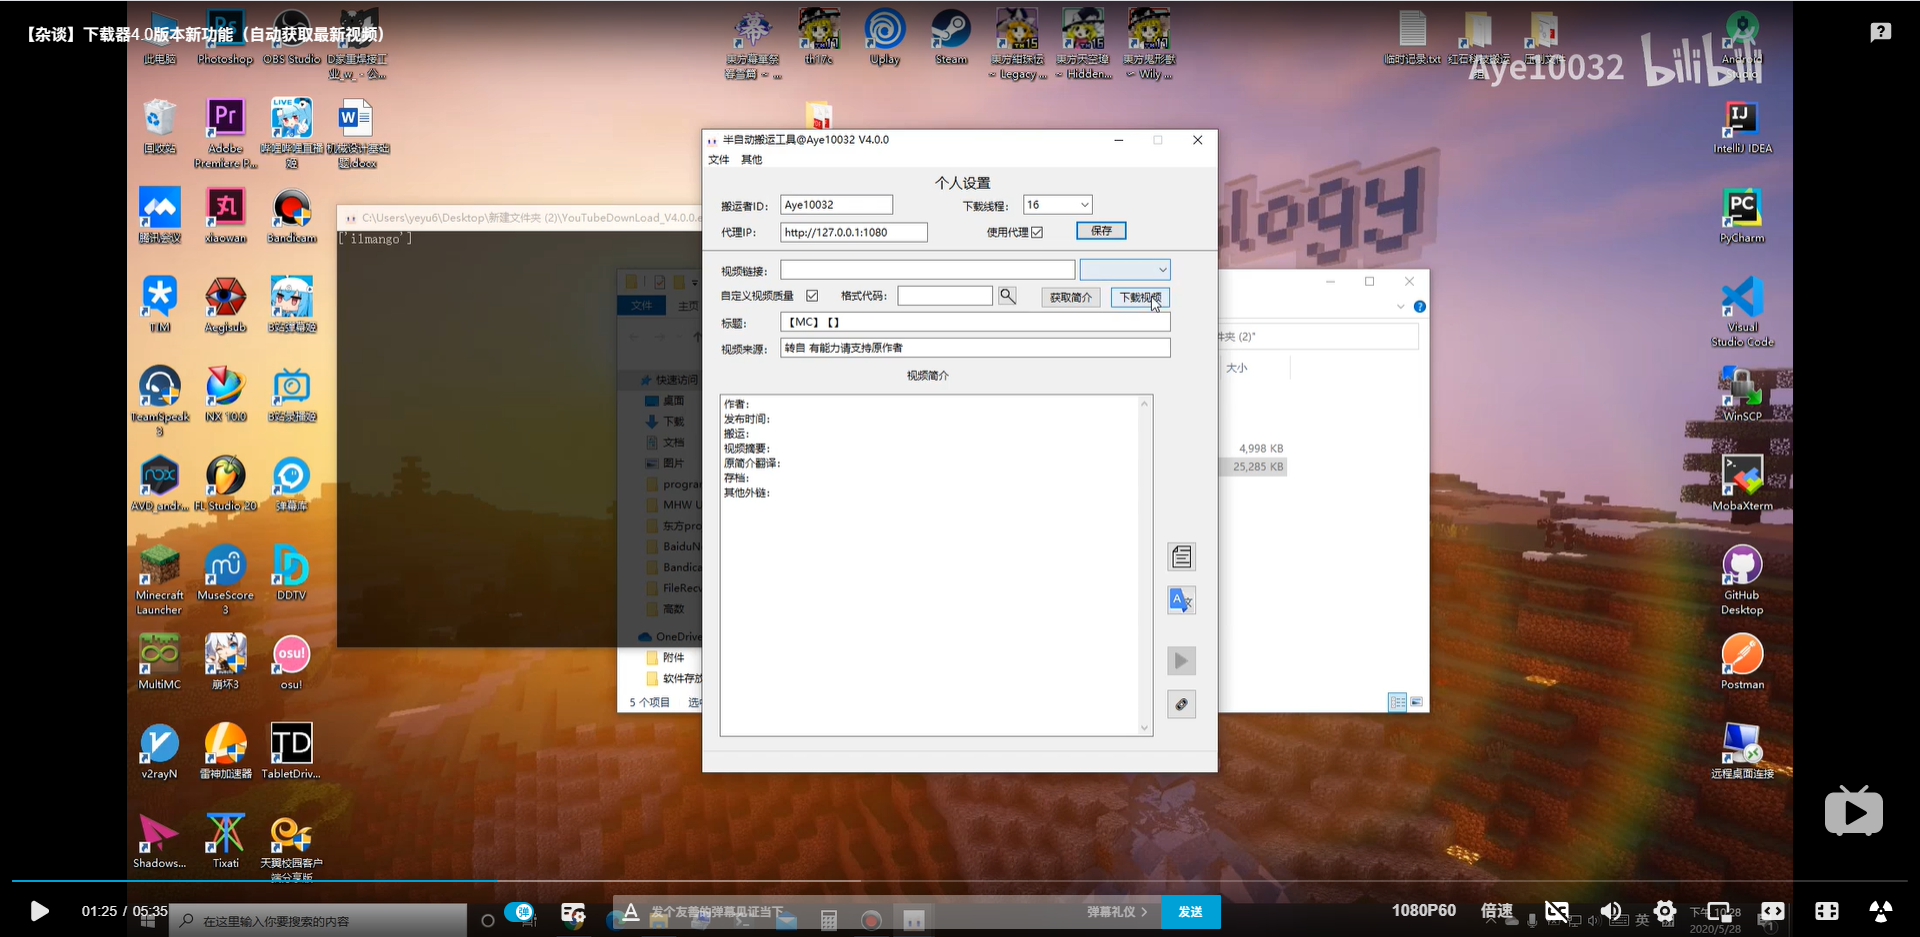
Task: Open the v2rayN desktop icon
Action: click(x=159, y=751)
